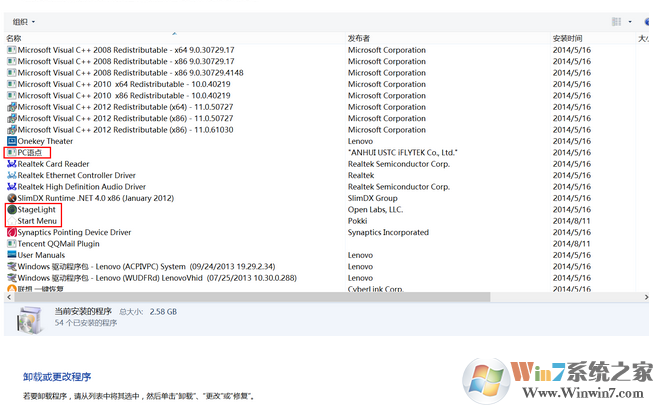Sort by the 名称 column header
The image size is (660, 407).
14,38
